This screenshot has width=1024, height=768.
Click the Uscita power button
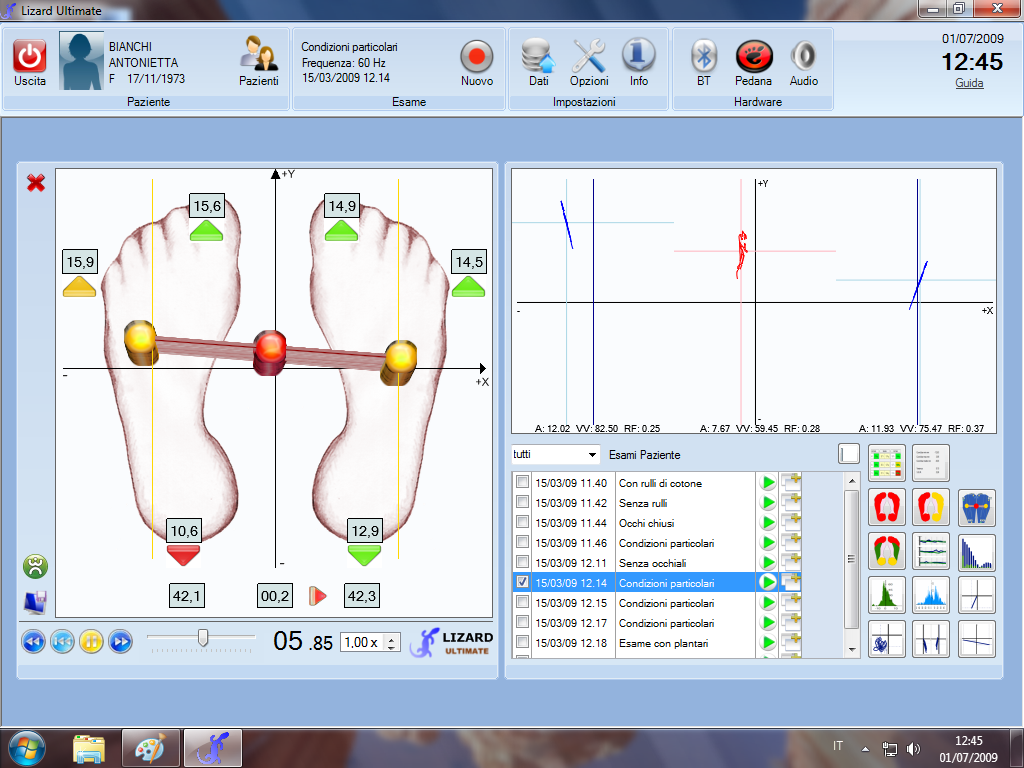pos(30,56)
